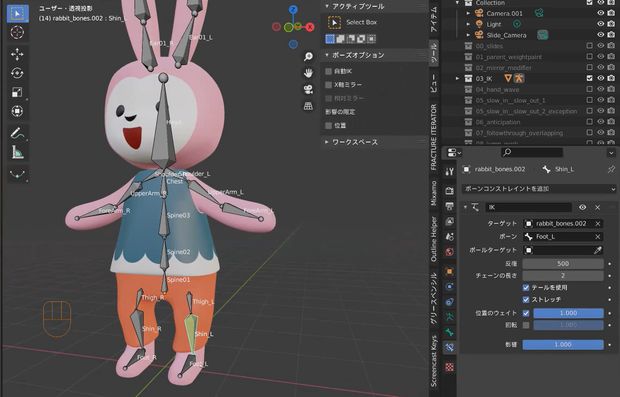This screenshot has height=397, width=620.
Task: Switch to the アイテム sidebar tab
Action: click(434, 19)
